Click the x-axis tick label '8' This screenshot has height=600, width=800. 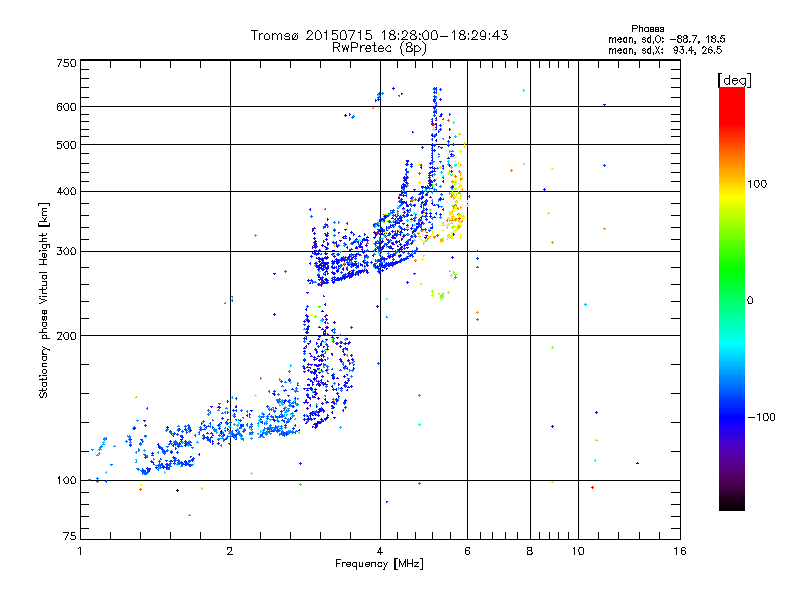[x=530, y=551]
